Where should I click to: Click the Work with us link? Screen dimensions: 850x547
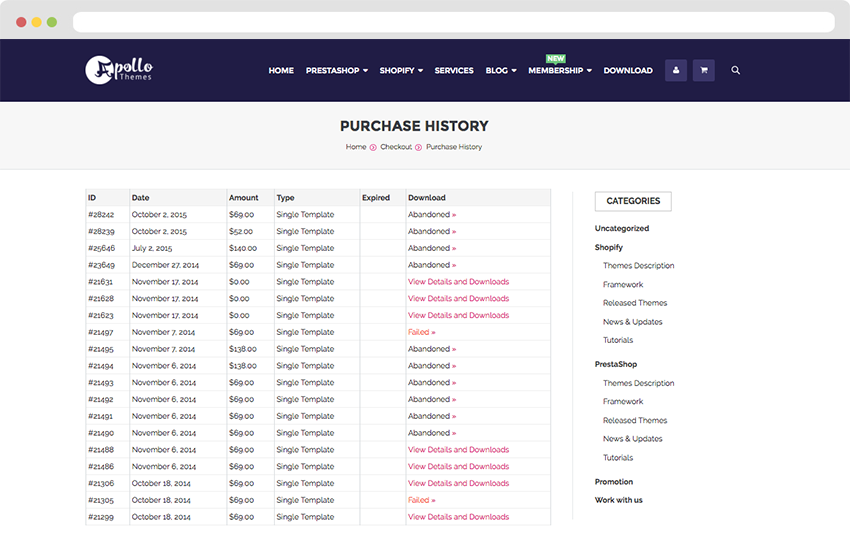[x=619, y=500]
